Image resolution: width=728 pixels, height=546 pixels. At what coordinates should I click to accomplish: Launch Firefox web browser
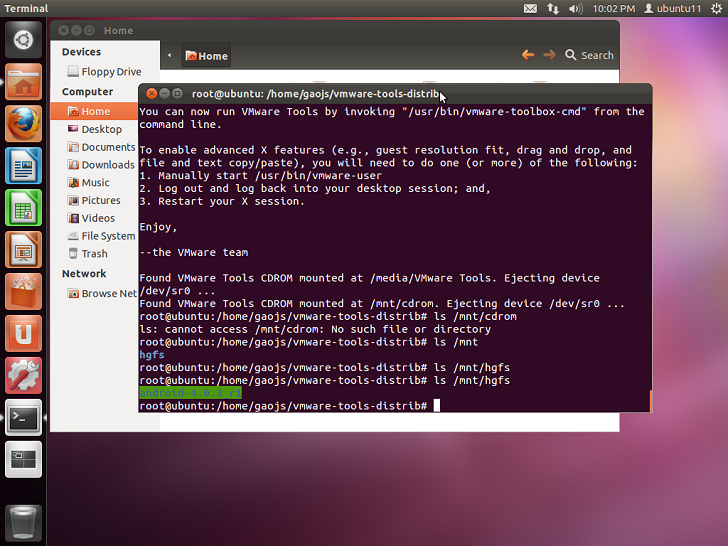[x=23, y=124]
